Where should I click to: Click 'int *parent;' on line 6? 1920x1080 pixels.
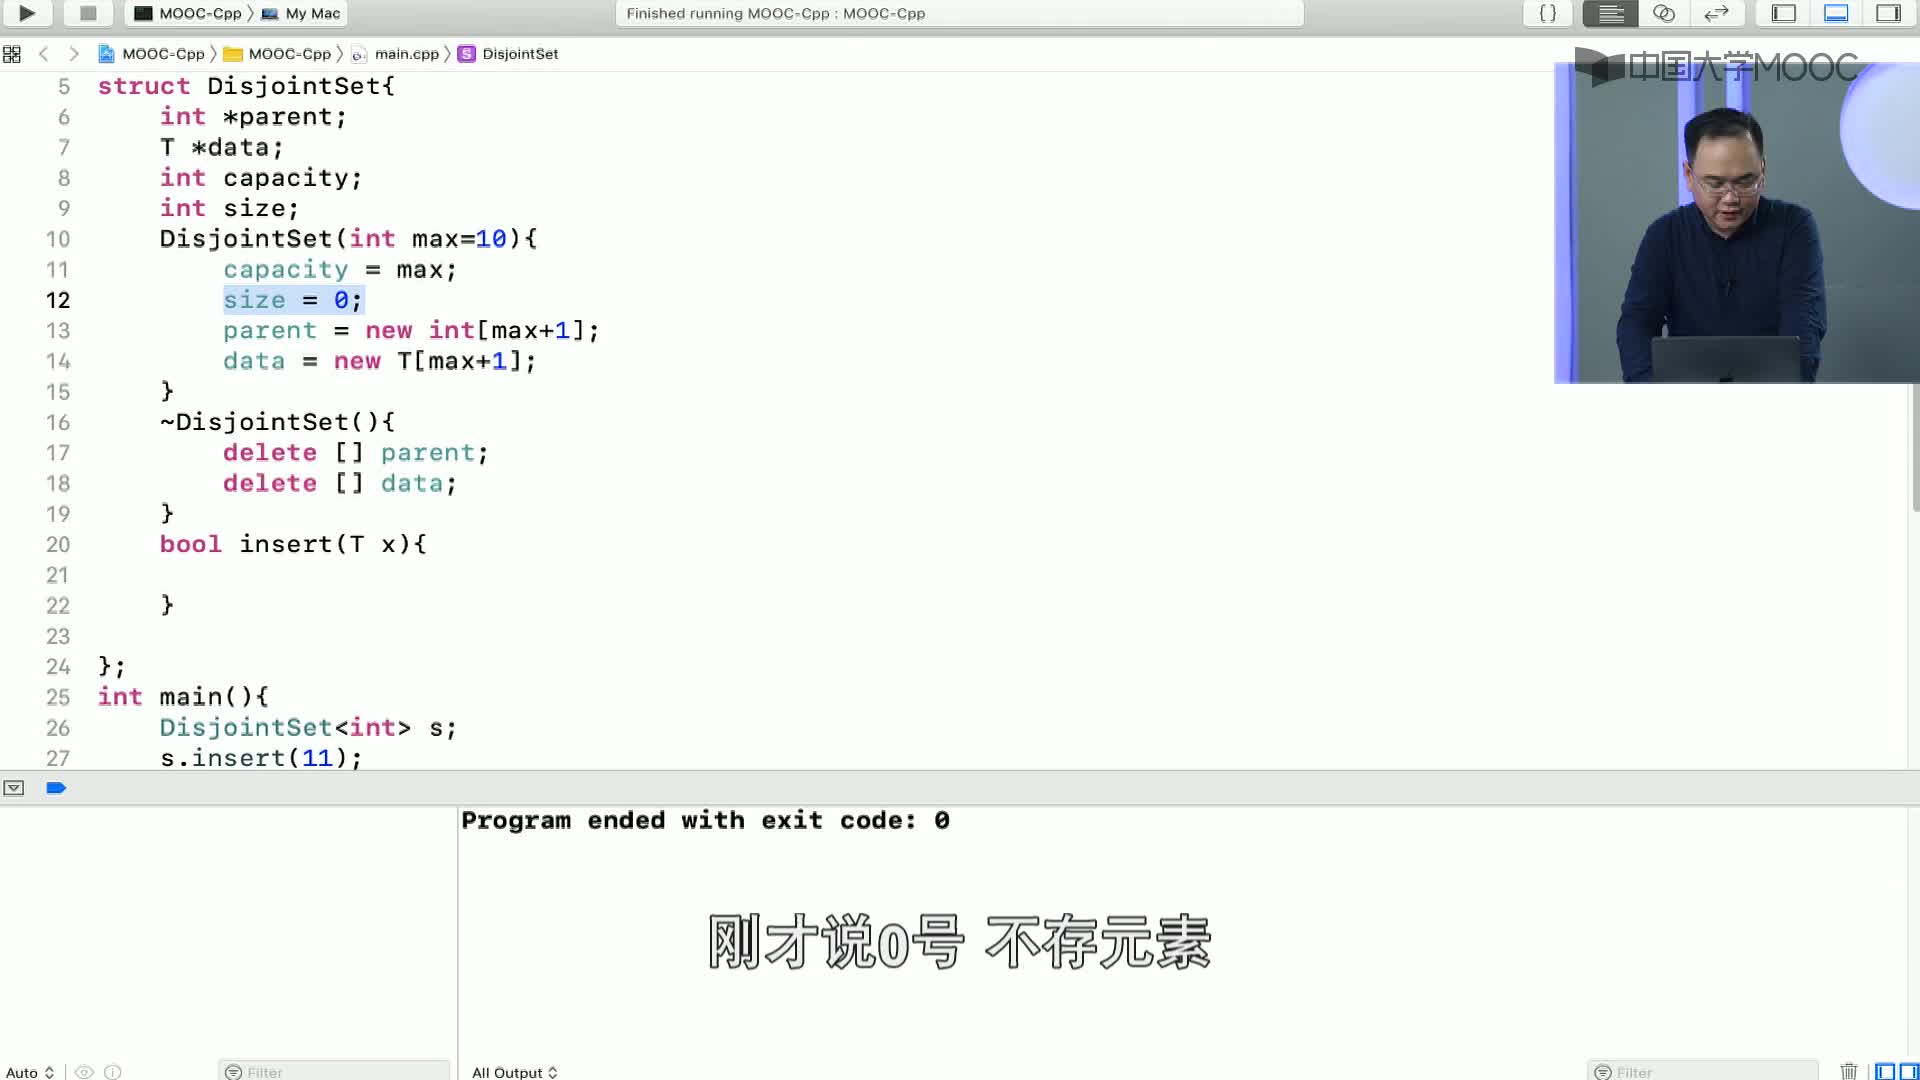coord(253,117)
